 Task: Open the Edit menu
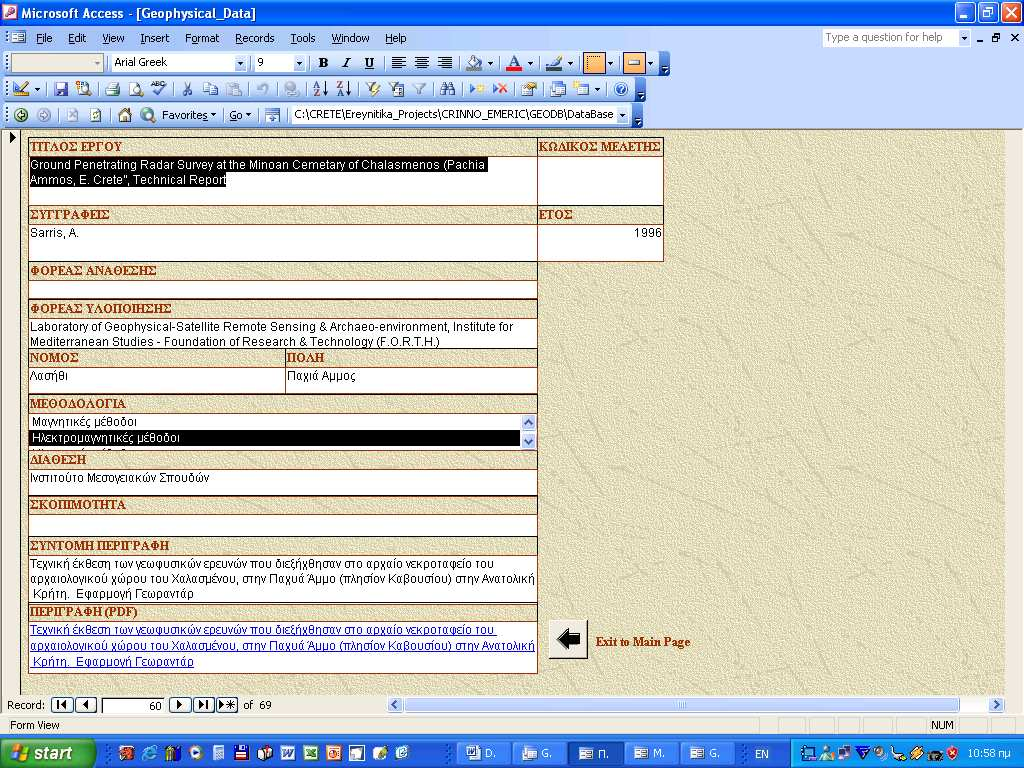(x=77, y=38)
